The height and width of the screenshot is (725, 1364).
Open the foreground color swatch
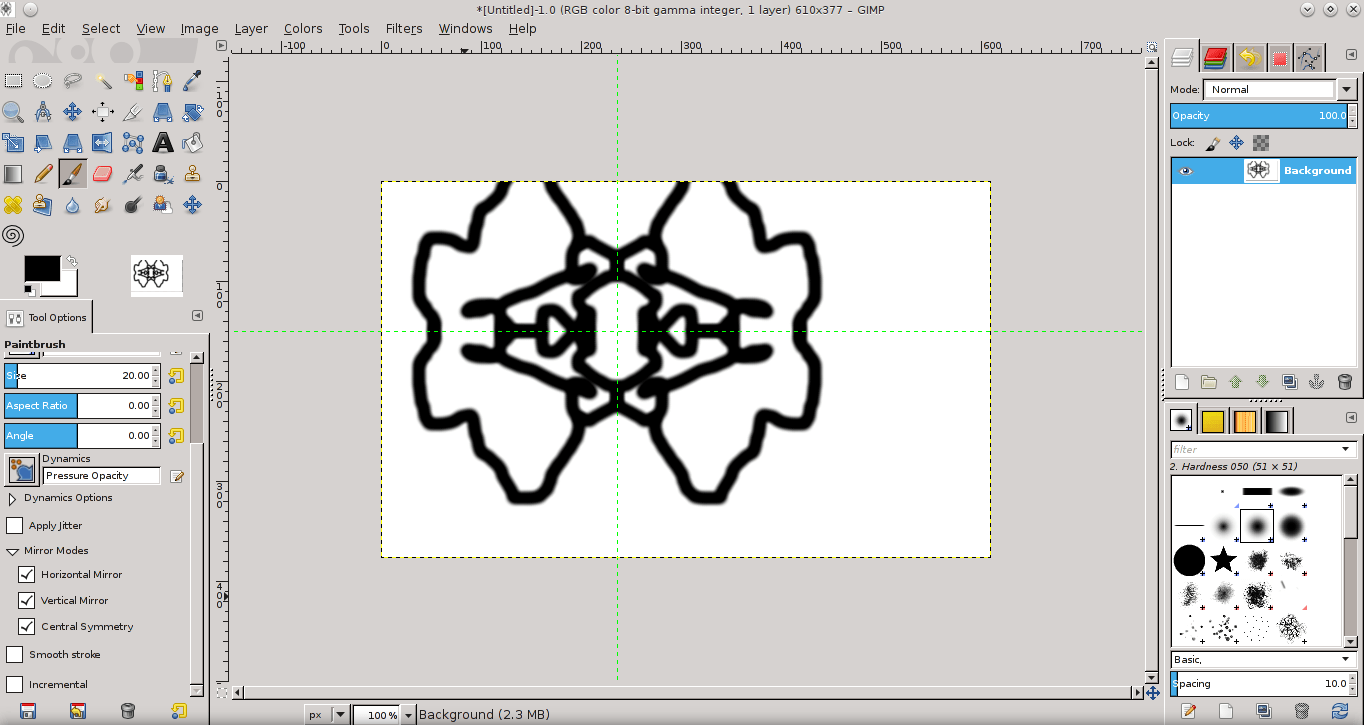[43, 266]
